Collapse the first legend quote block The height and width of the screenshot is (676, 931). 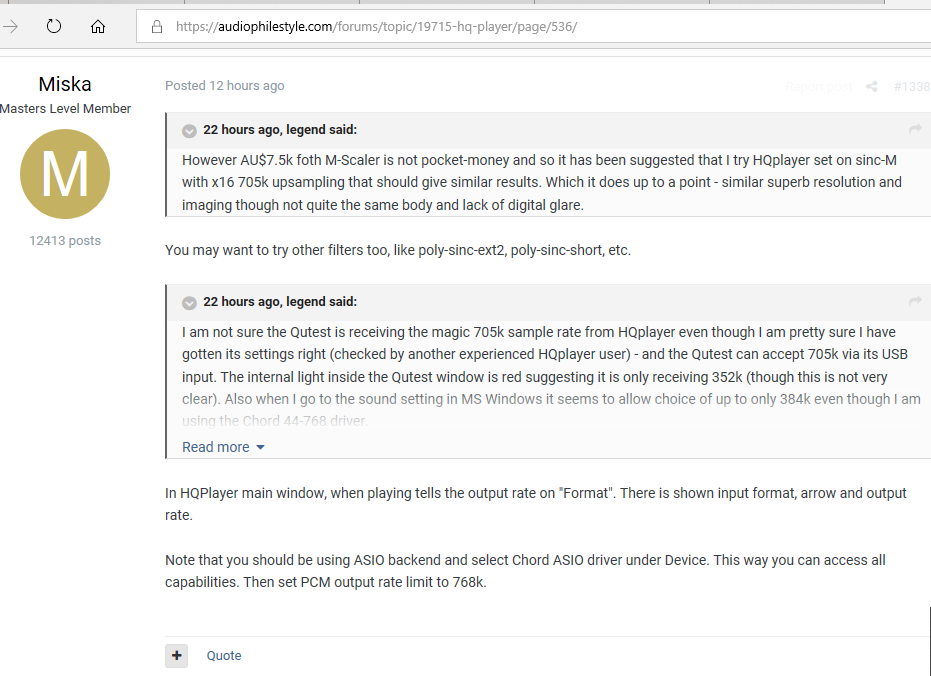(x=189, y=131)
